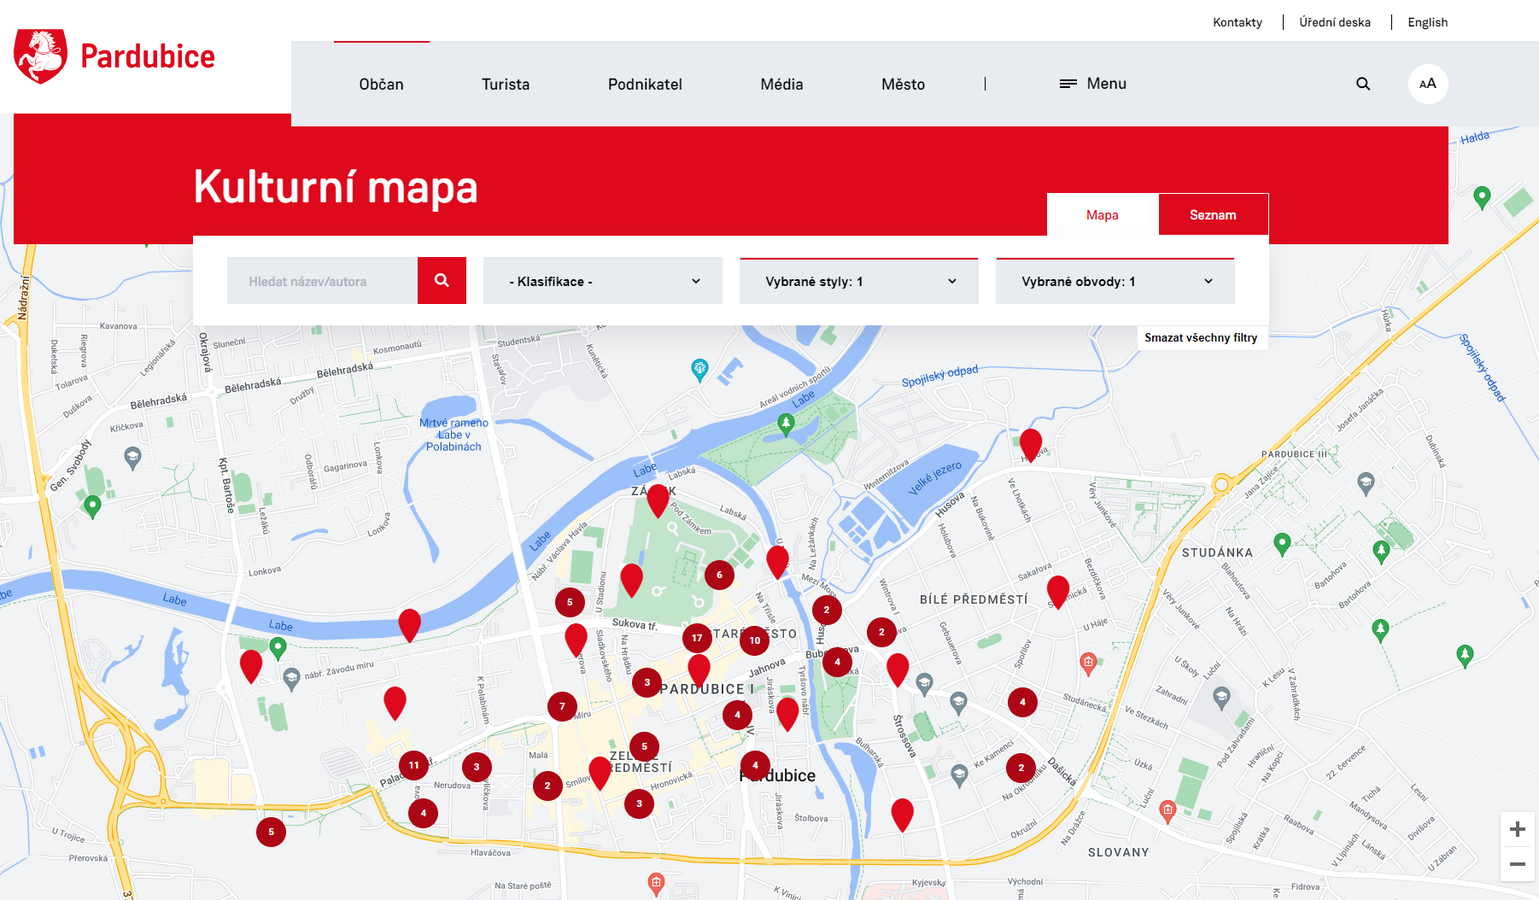Zoom in the map with plus button
Image resolution: width=1539 pixels, height=900 pixels.
pyautogui.click(x=1517, y=829)
